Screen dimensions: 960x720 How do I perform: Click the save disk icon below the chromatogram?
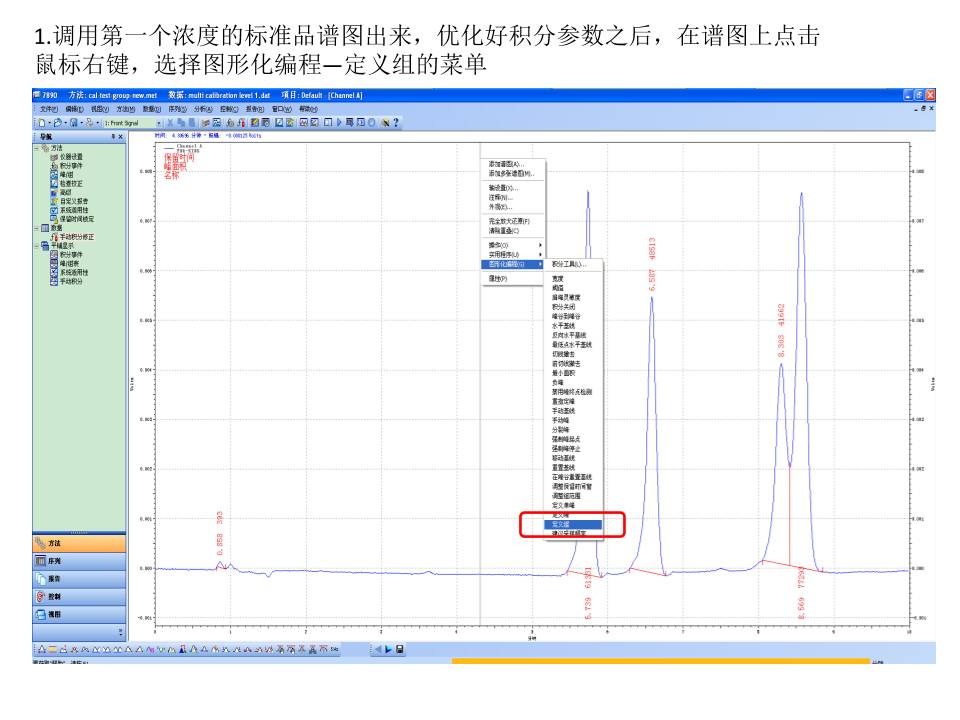(x=400, y=650)
